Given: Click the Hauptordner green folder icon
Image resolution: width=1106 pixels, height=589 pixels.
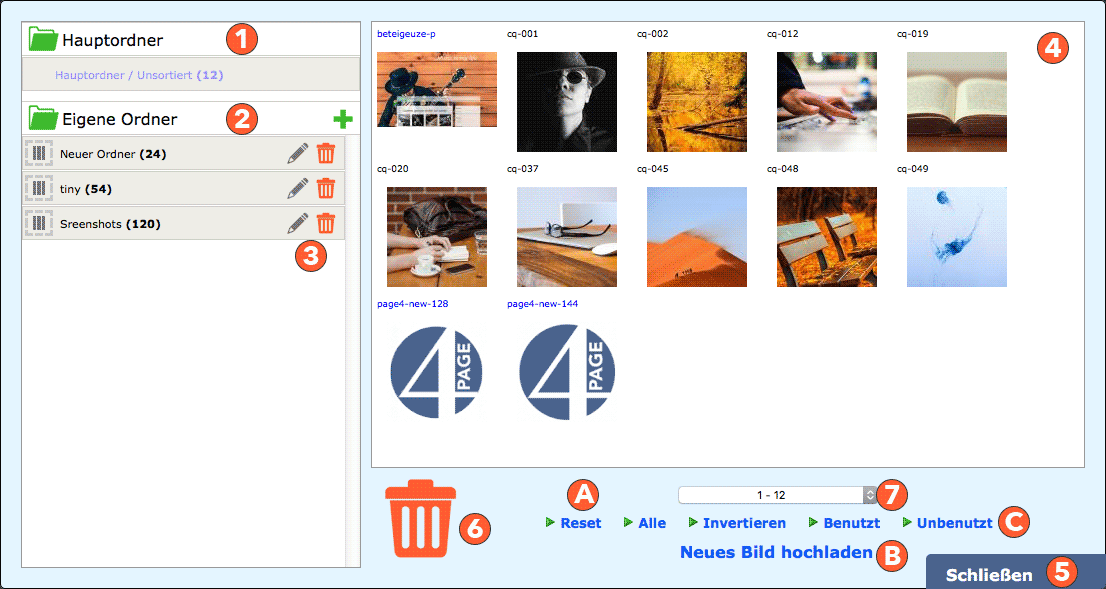Looking at the screenshot, I should [43, 40].
